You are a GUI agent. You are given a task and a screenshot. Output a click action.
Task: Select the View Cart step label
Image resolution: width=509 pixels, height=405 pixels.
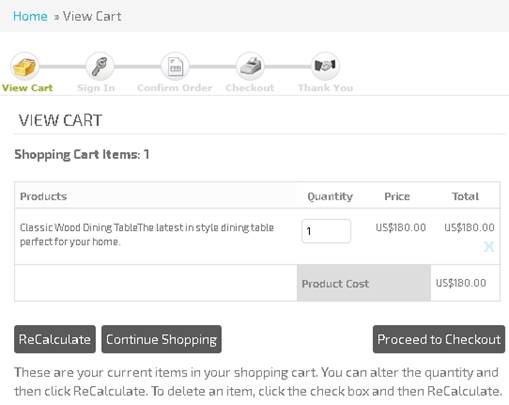coord(27,88)
